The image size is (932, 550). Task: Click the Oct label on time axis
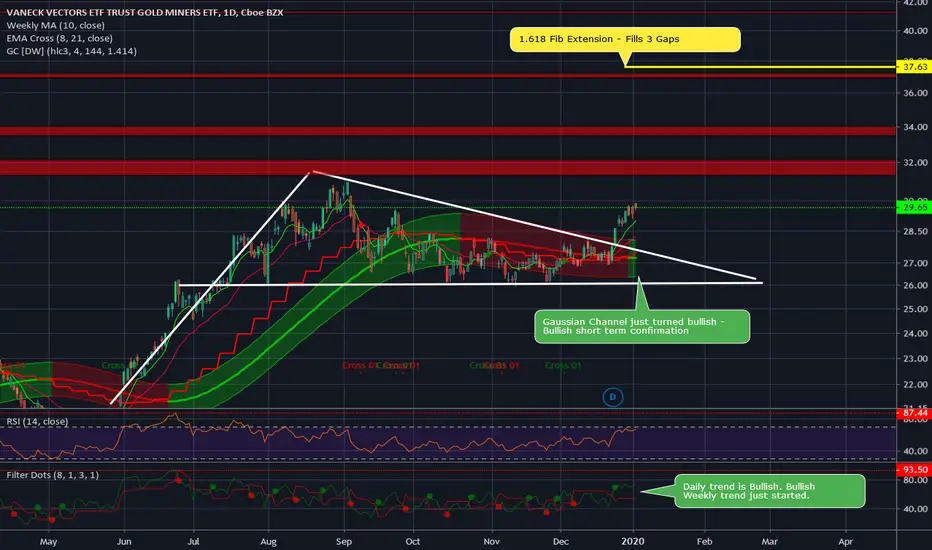click(413, 542)
